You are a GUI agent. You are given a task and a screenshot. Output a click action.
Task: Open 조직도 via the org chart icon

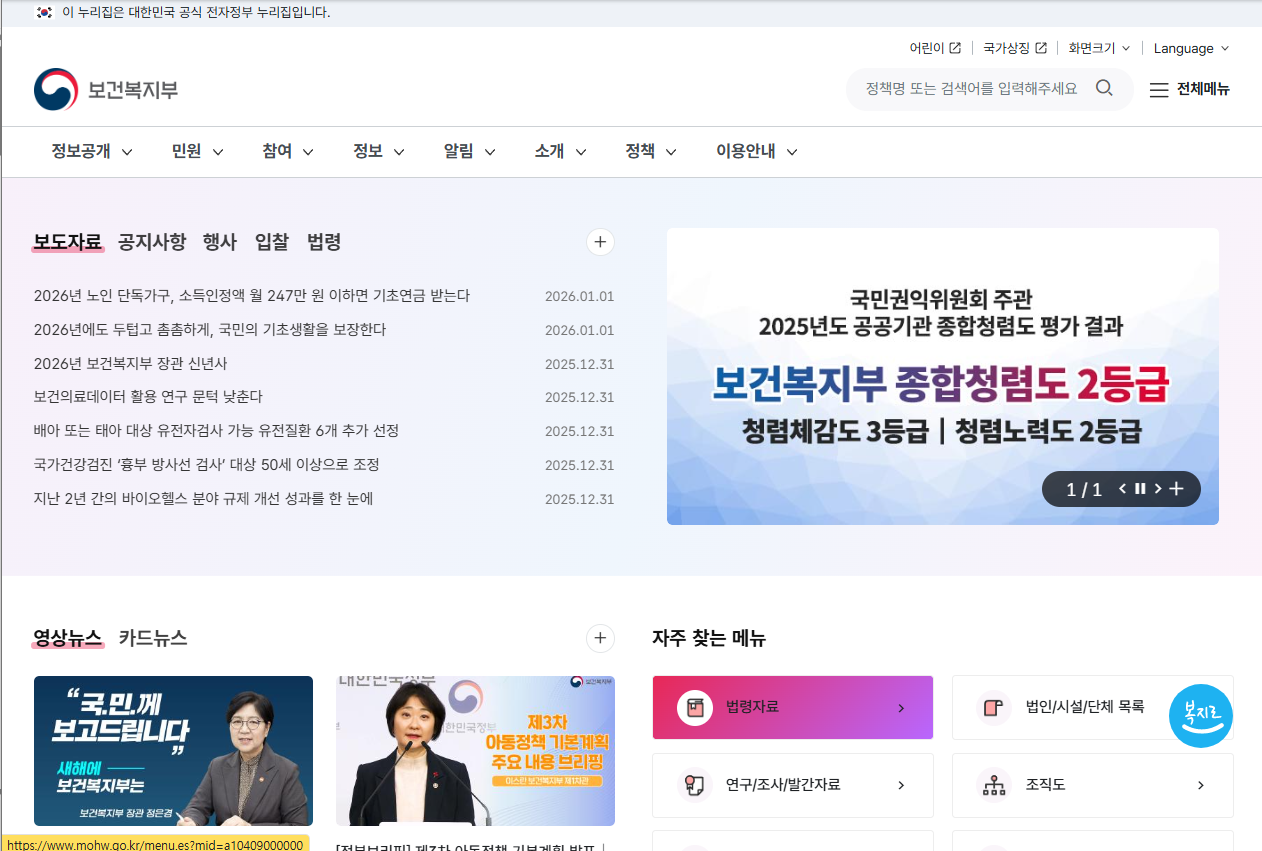(994, 786)
